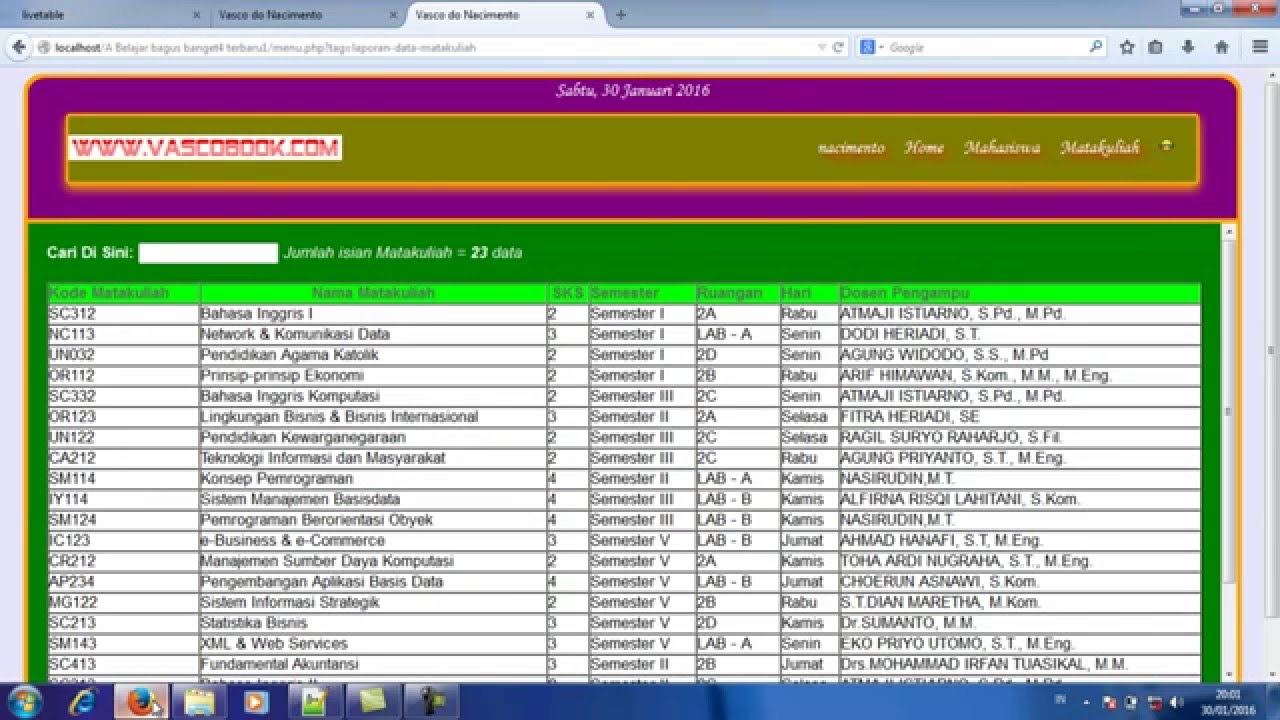Bookmark this page with the star icon
The width and height of the screenshot is (1280, 720).
tap(1127, 47)
